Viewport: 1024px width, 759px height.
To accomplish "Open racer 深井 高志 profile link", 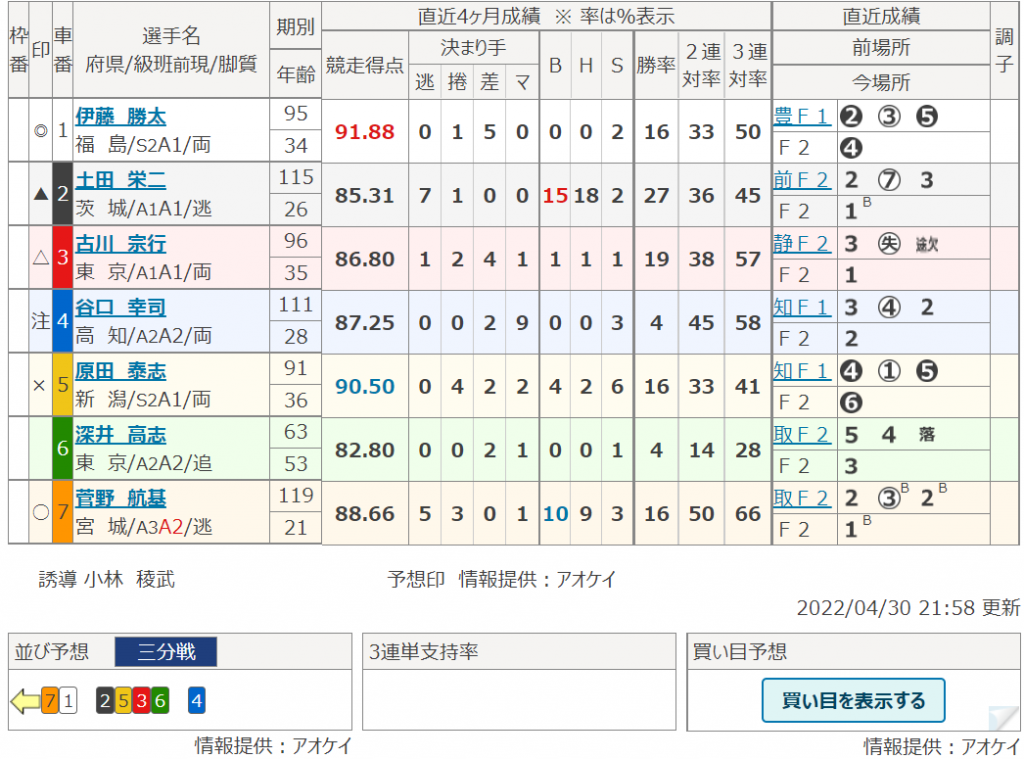I will (x=121, y=434).
